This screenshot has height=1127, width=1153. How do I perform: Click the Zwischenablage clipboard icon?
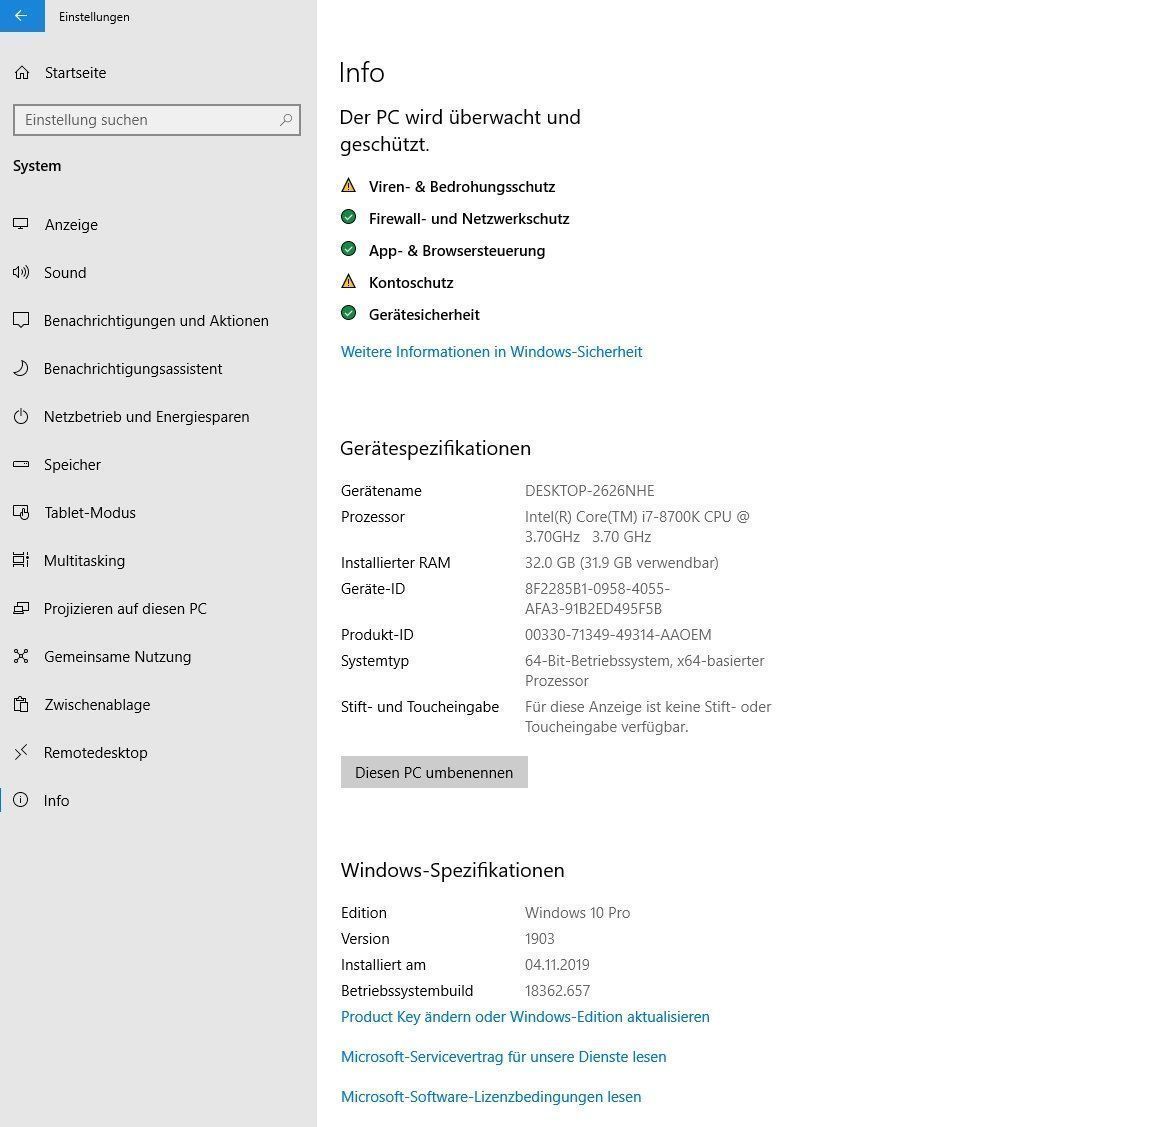(x=21, y=704)
